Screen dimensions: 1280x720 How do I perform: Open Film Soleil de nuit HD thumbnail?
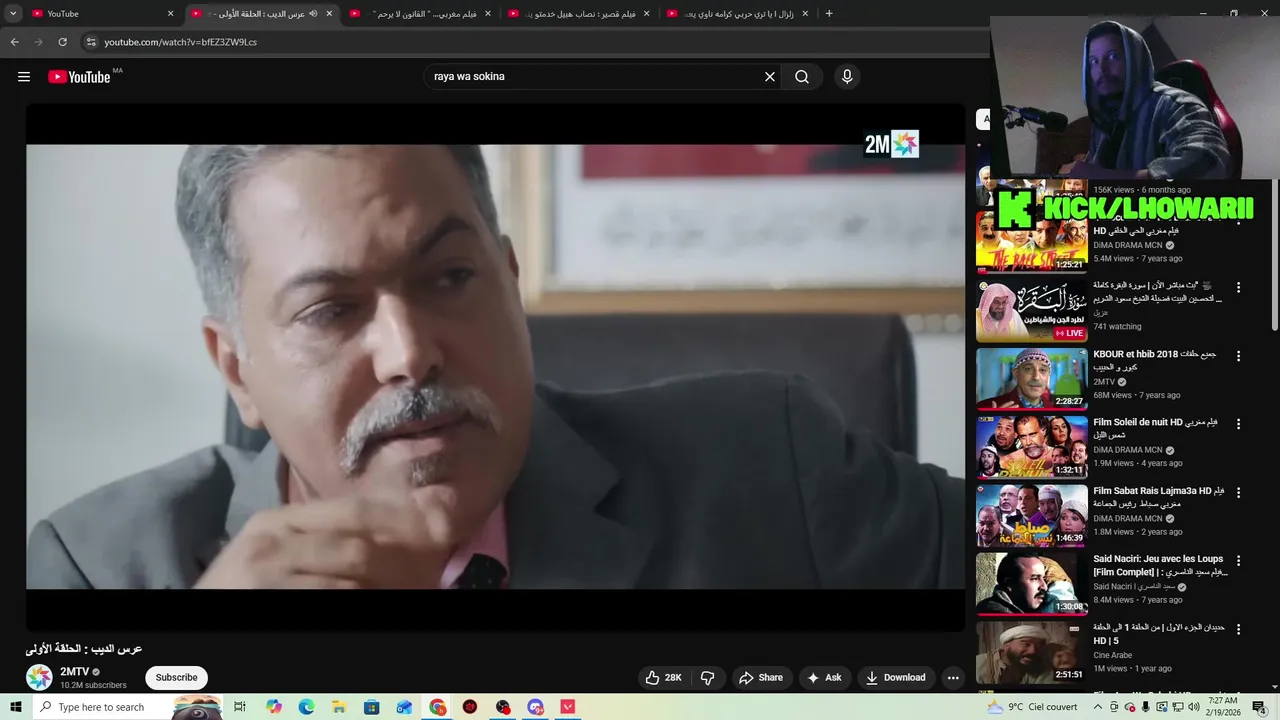(1031, 448)
